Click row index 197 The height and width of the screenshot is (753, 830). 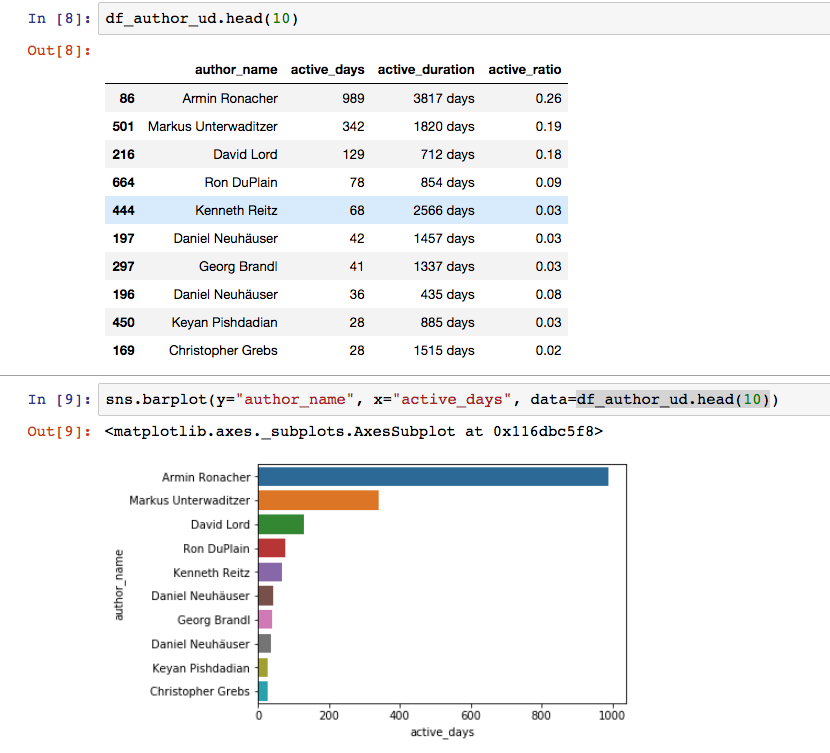(x=123, y=239)
